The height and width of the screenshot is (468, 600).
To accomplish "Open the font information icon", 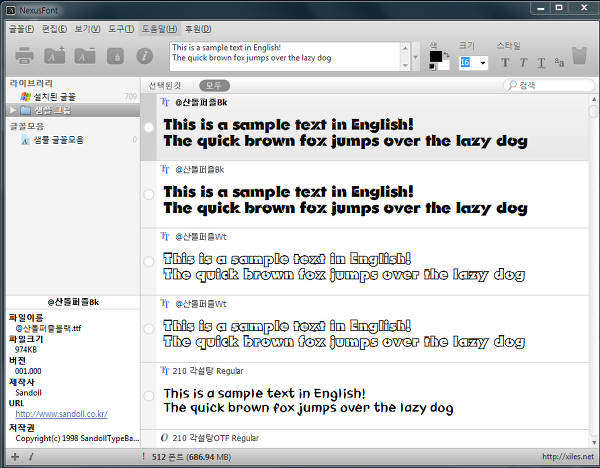I will (x=145, y=56).
